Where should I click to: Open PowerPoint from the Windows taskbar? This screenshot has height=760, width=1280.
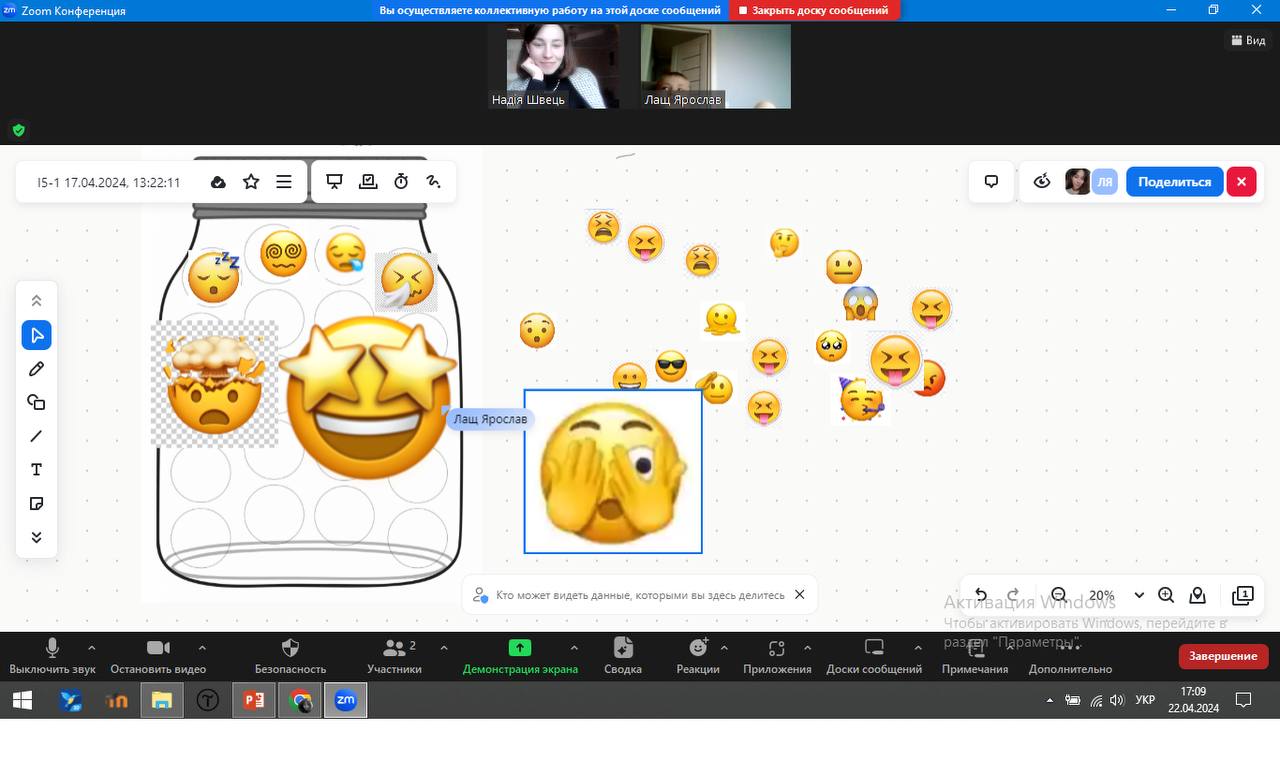pyautogui.click(x=254, y=701)
